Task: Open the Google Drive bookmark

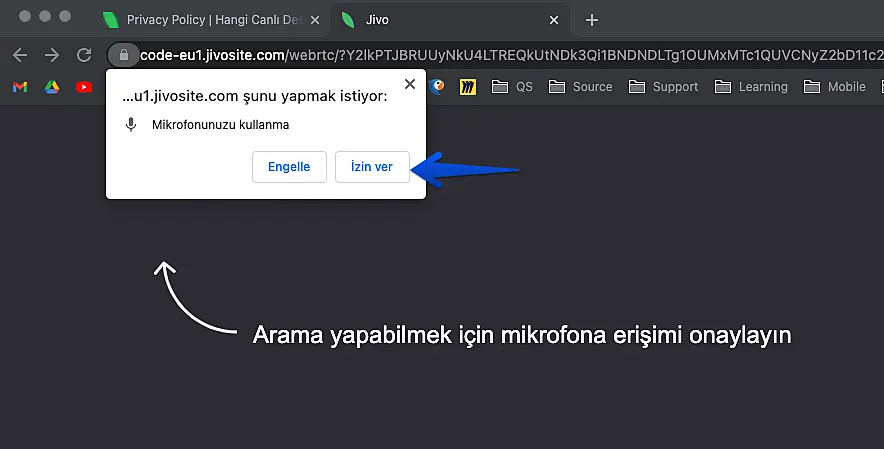Action: tap(52, 87)
